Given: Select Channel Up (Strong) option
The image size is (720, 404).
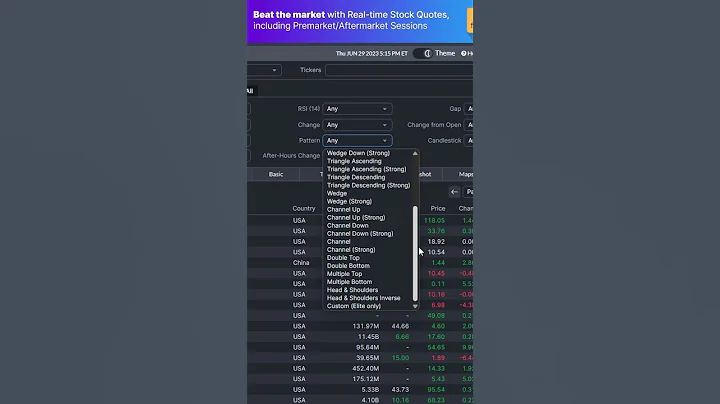Looking at the screenshot, I should click(356, 217).
